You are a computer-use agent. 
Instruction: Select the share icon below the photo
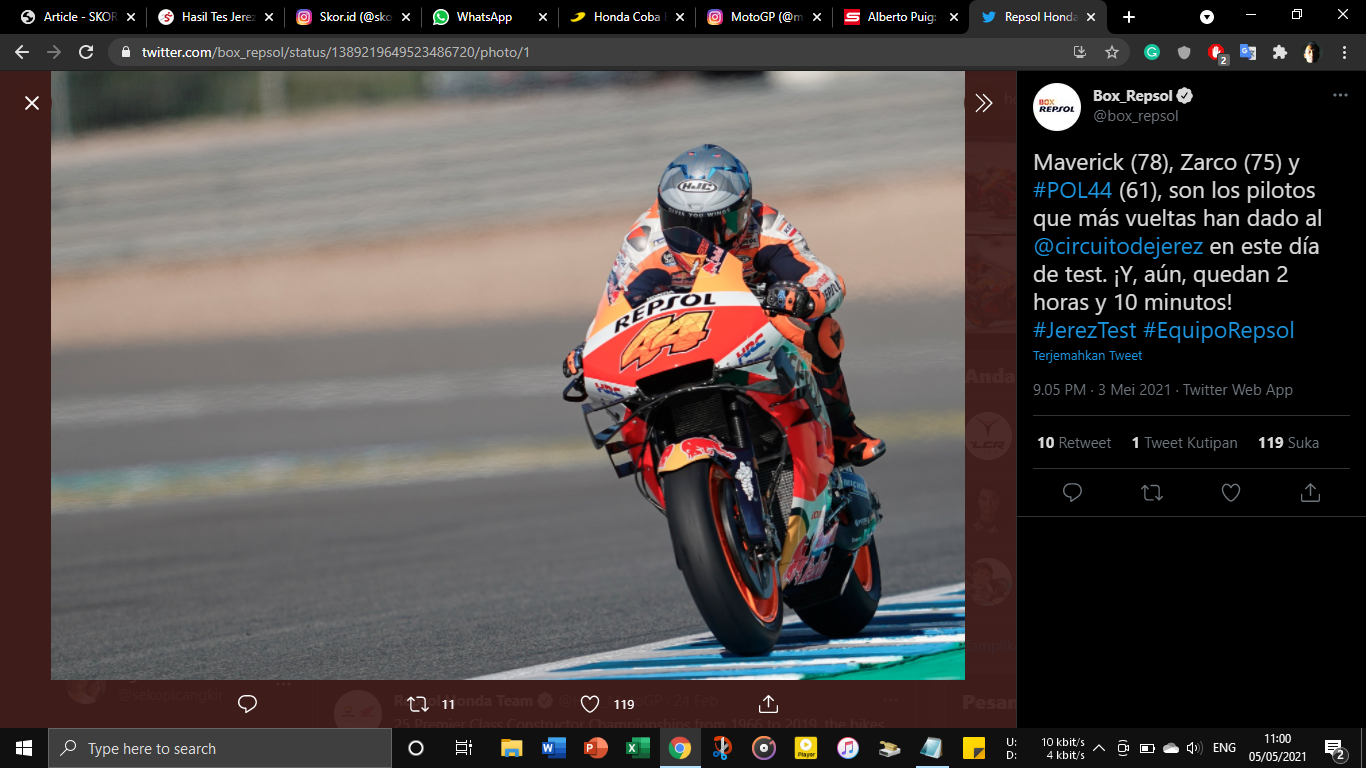coord(769,704)
